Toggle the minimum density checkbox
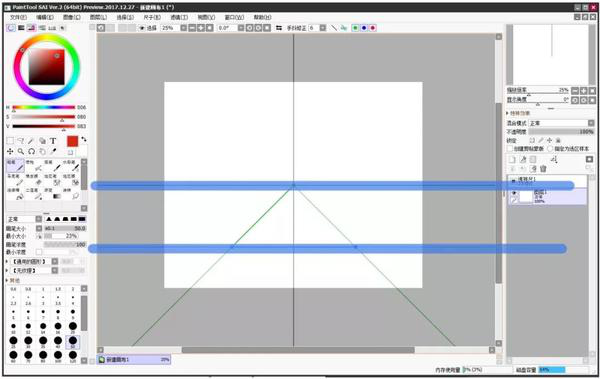This screenshot has width=600, height=379. pyautogui.click(x=39, y=252)
